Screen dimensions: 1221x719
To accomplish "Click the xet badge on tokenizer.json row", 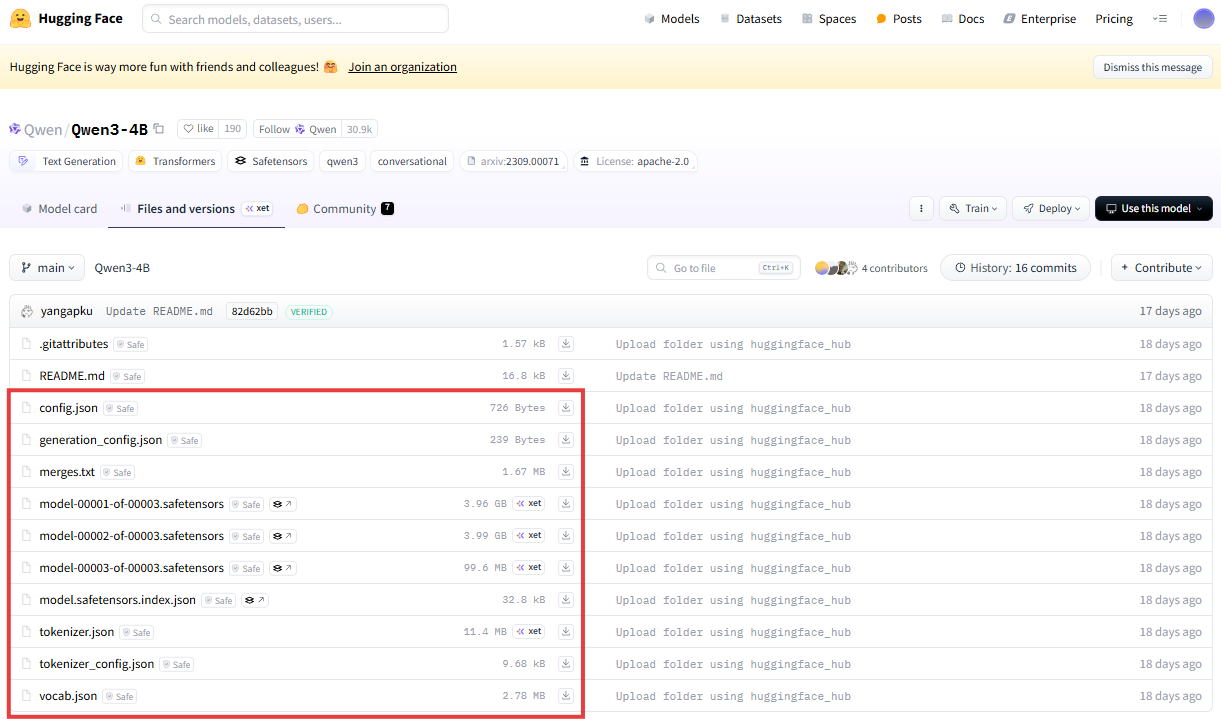I will pos(530,632).
